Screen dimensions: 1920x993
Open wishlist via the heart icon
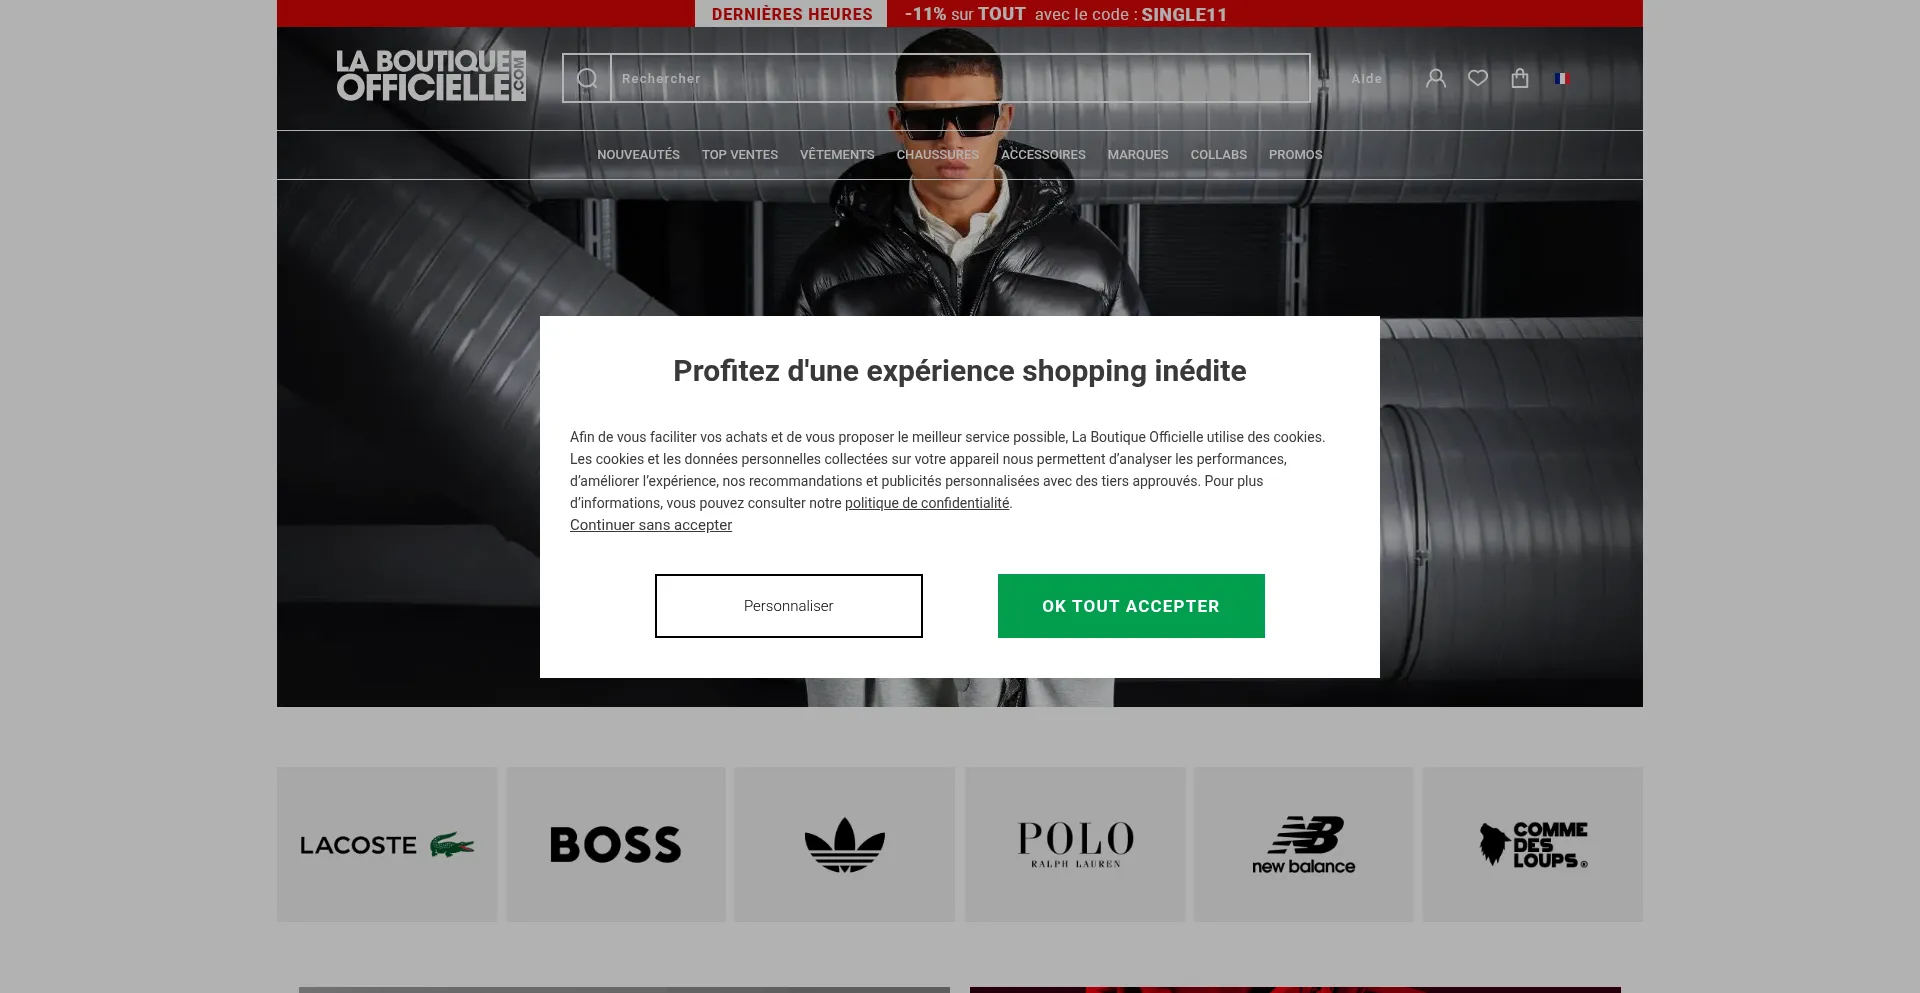pos(1478,78)
